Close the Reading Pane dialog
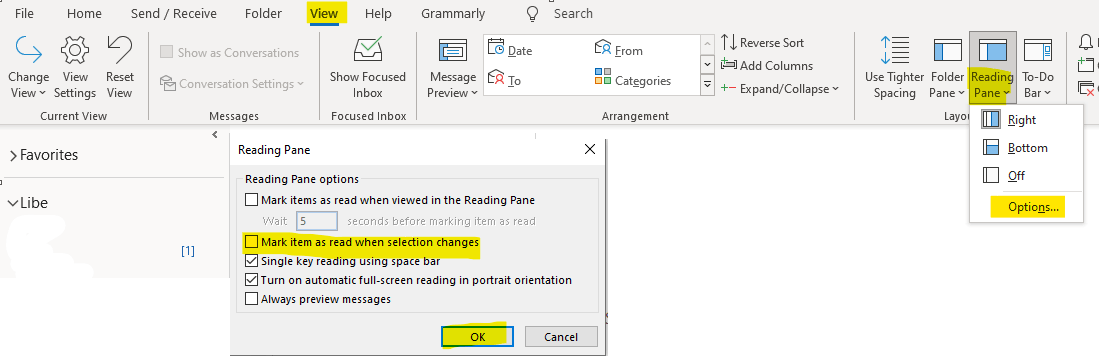The height and width of the screenshot is (361, 1099). pos(589,149)
